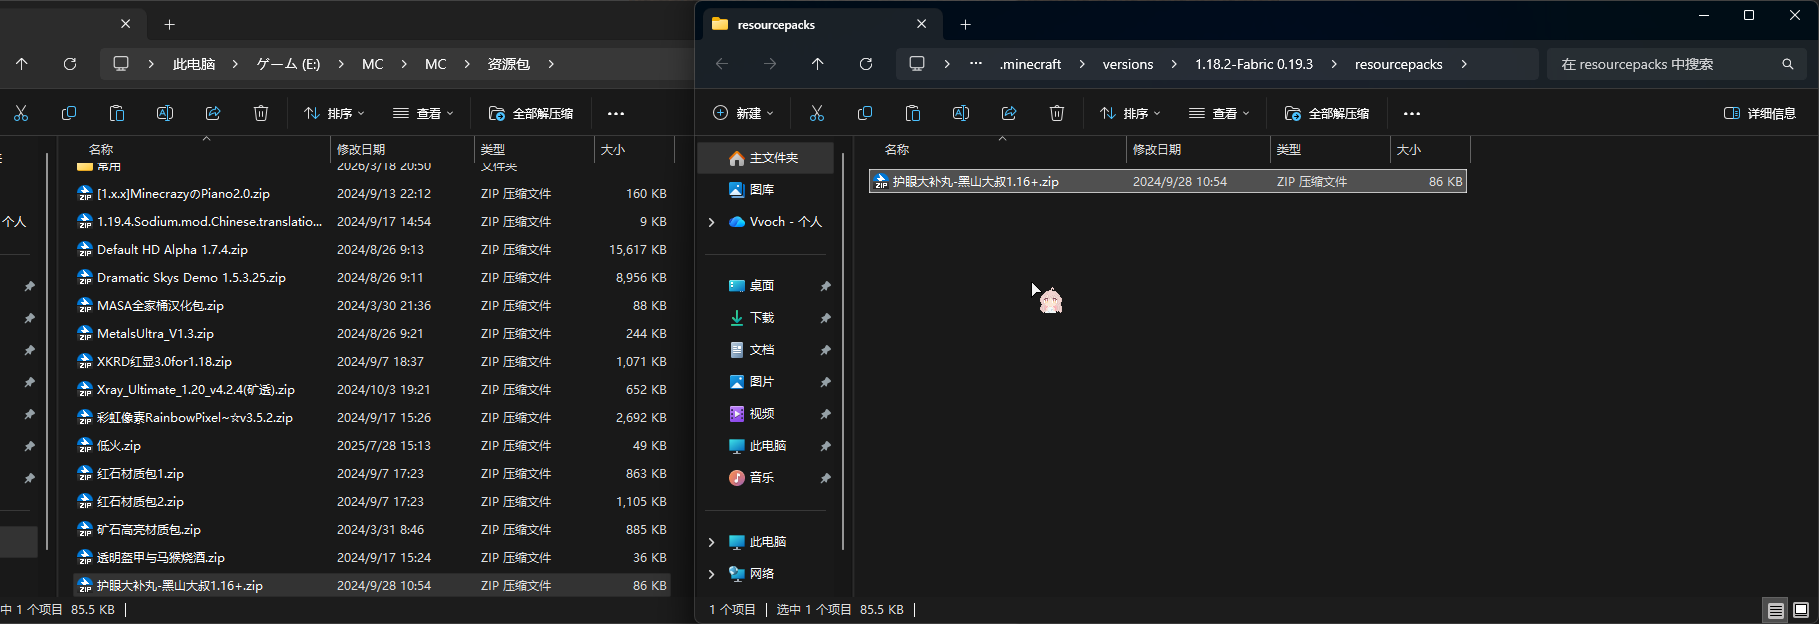Click ゲーム (E:) in the address breadcrumb

288,64
